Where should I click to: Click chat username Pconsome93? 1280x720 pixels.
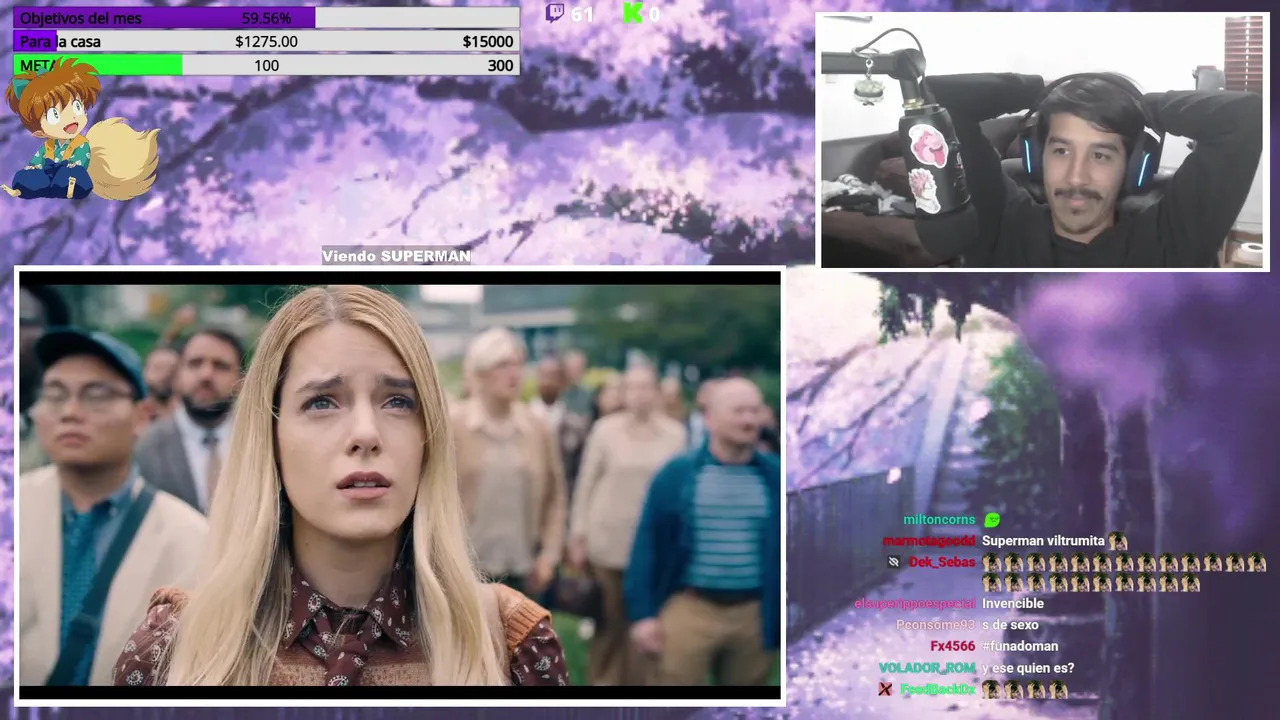coord(935,625)
